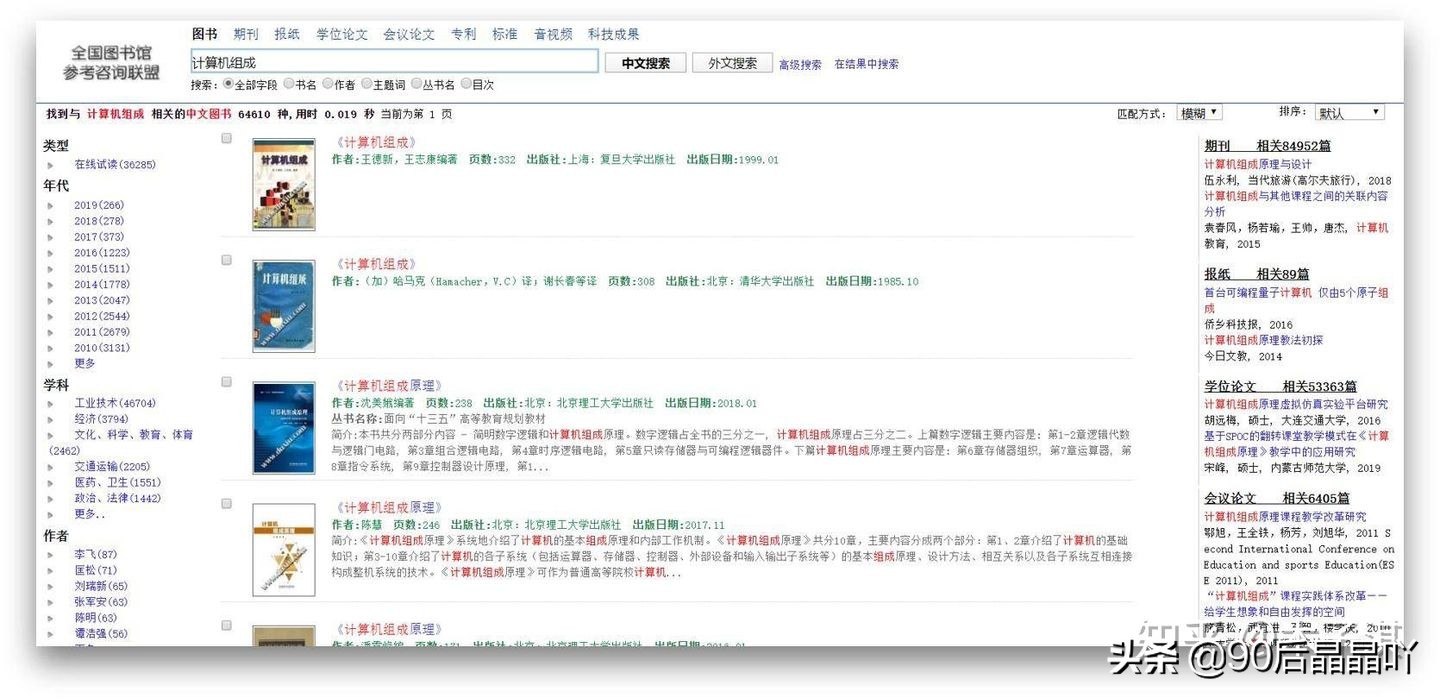1440x698 pixels.
Task: Switch to the 学位论文 tab
Action: click(343, 33)
